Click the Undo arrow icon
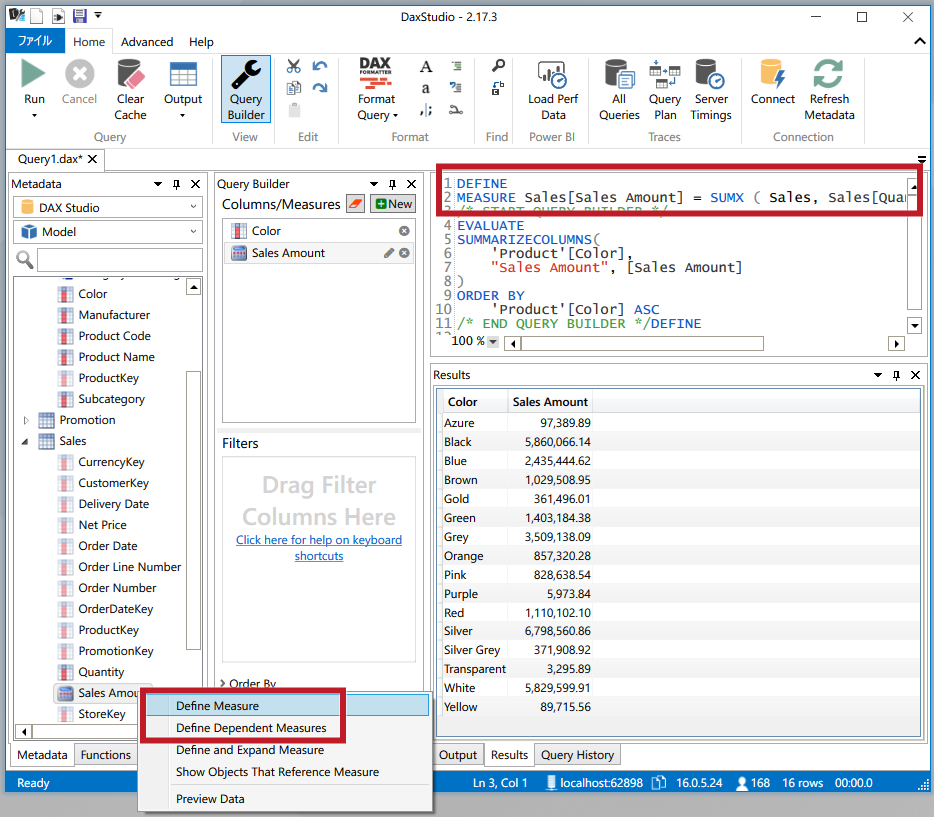Viewport: 934px width, 817px height. pyautogui.click(x=320, y=66)
